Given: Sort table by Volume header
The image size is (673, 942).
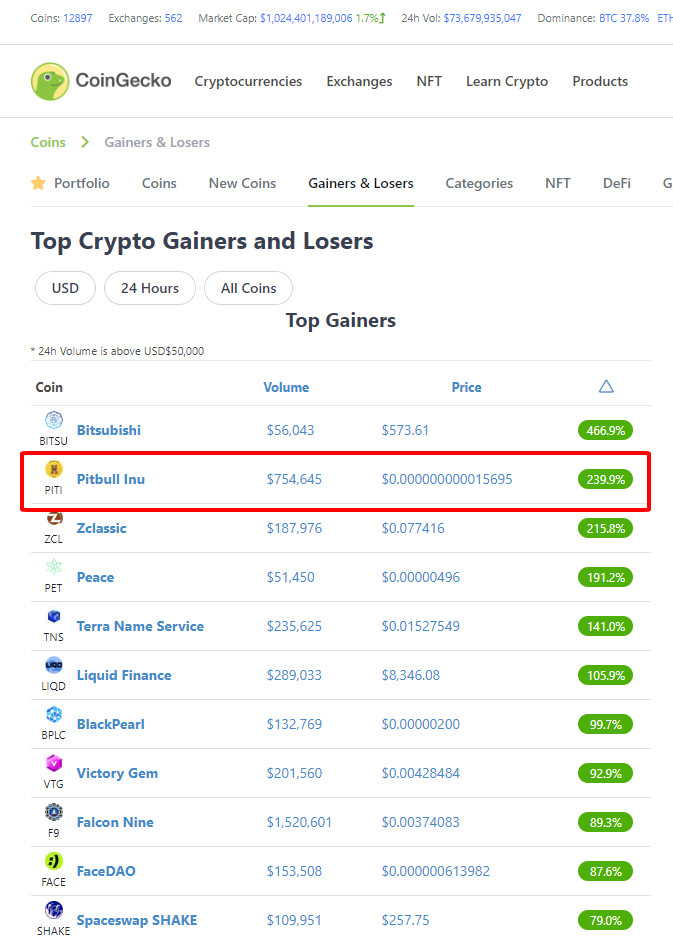Looking at the screenshot, I should [x=286, y=387].
